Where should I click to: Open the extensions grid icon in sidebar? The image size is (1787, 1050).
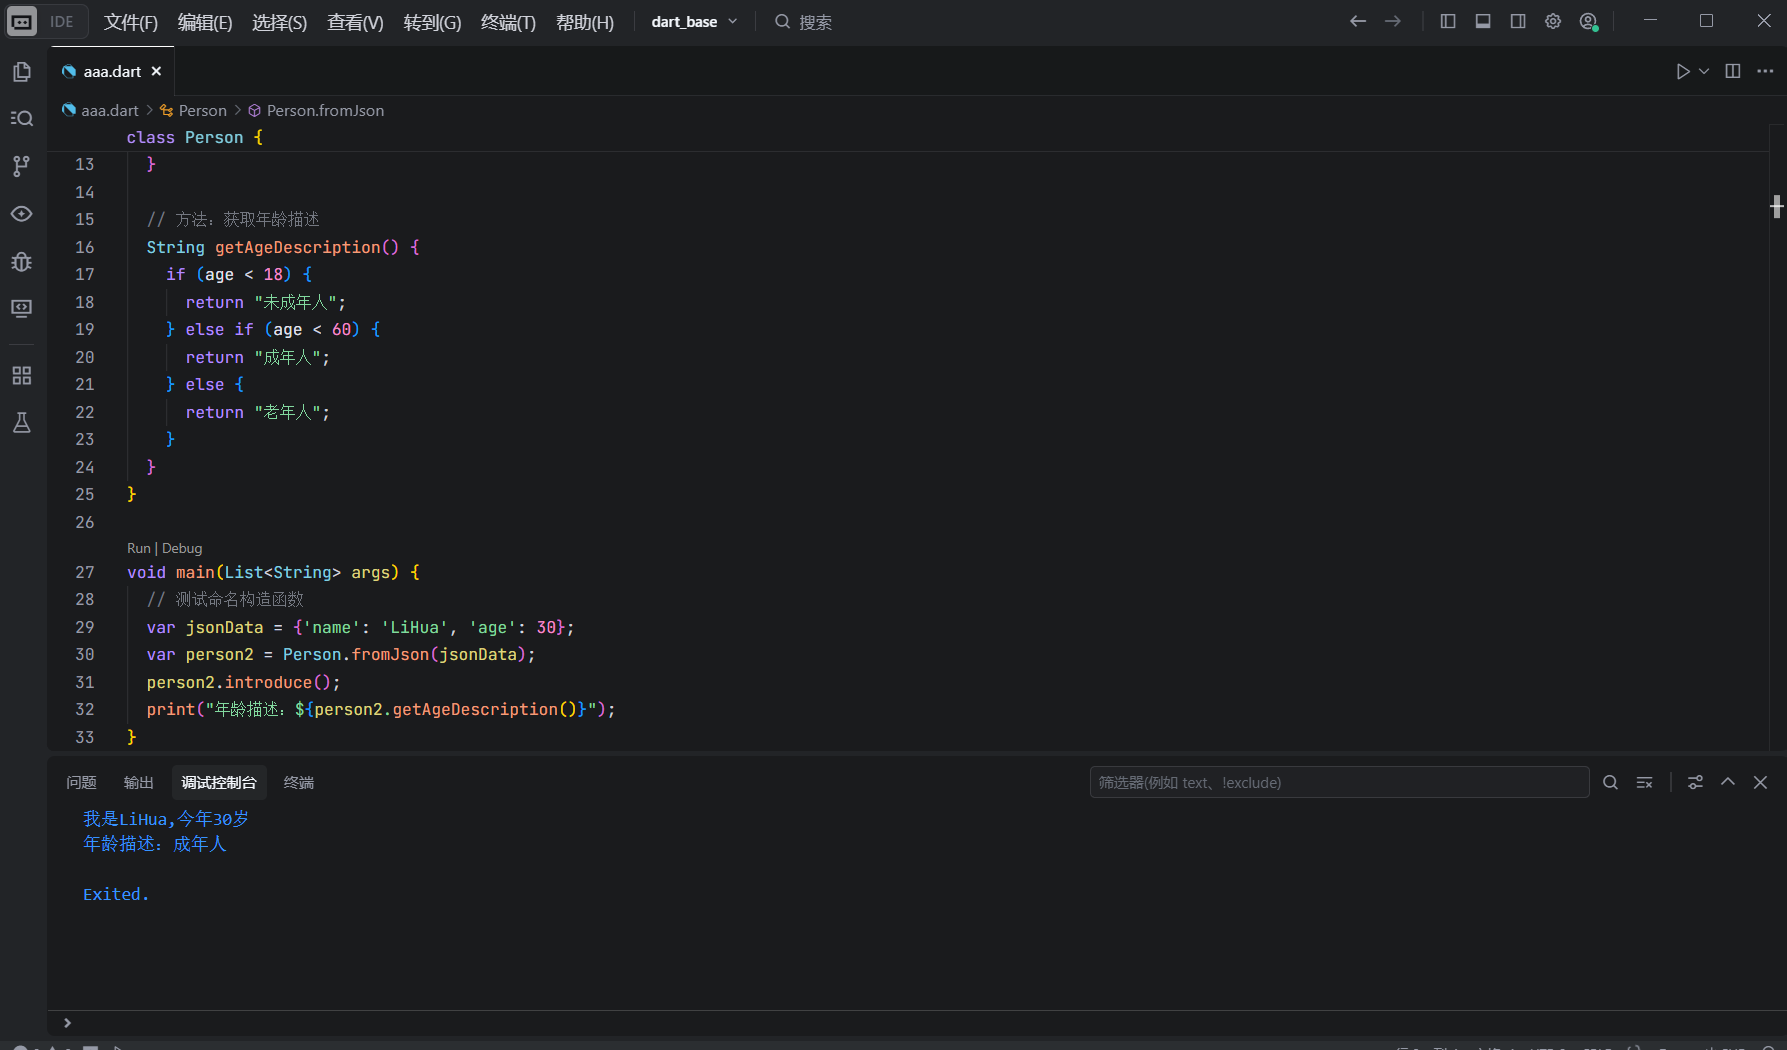tap(22, 376)
